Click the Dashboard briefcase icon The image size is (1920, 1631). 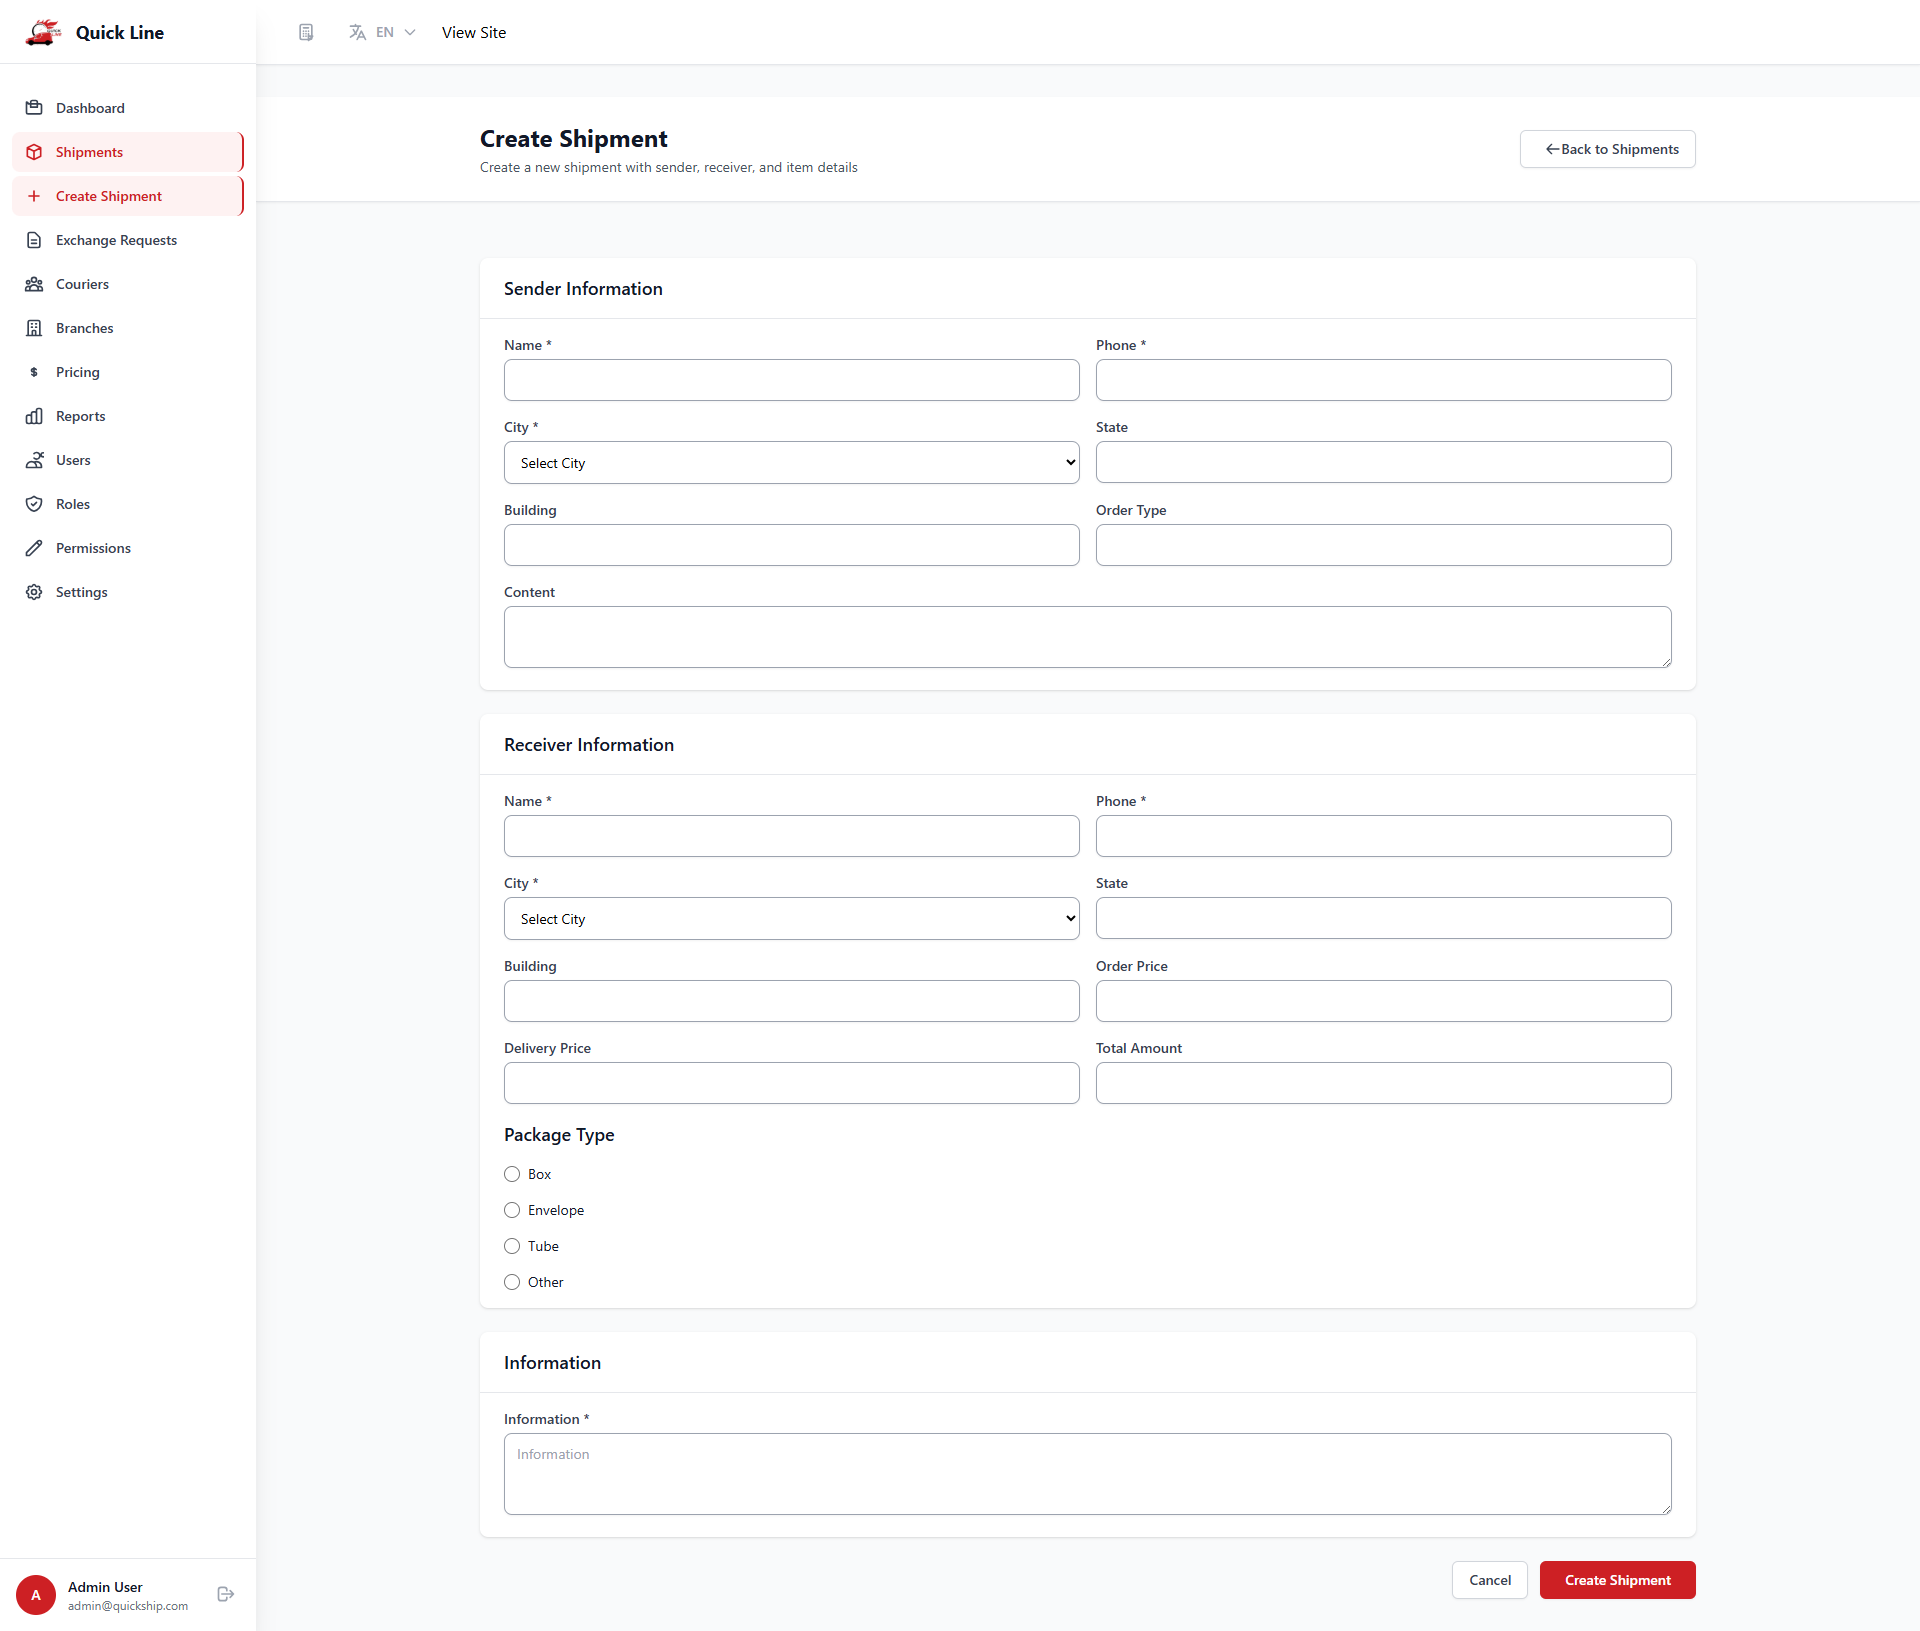(x=34, y=108)
